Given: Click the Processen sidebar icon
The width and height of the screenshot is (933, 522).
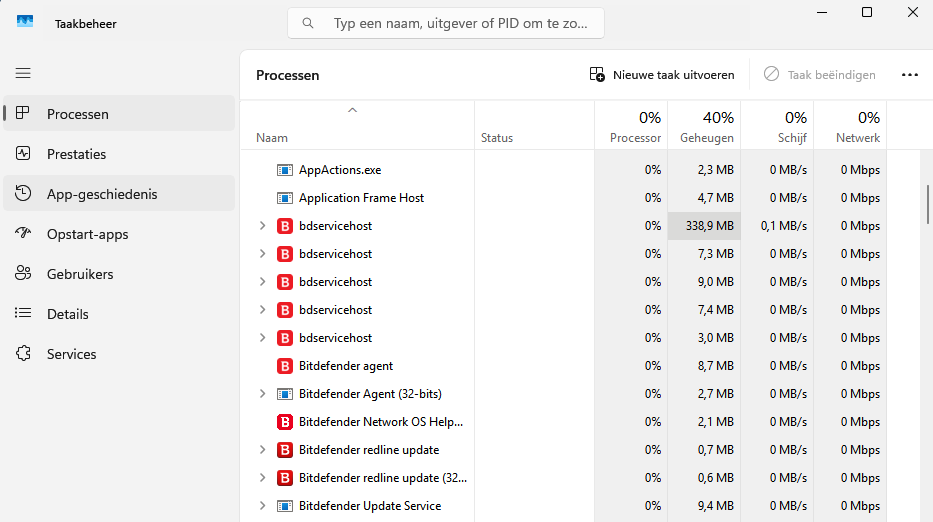Looking at the screenshot, I should click(x=23, y=113).
